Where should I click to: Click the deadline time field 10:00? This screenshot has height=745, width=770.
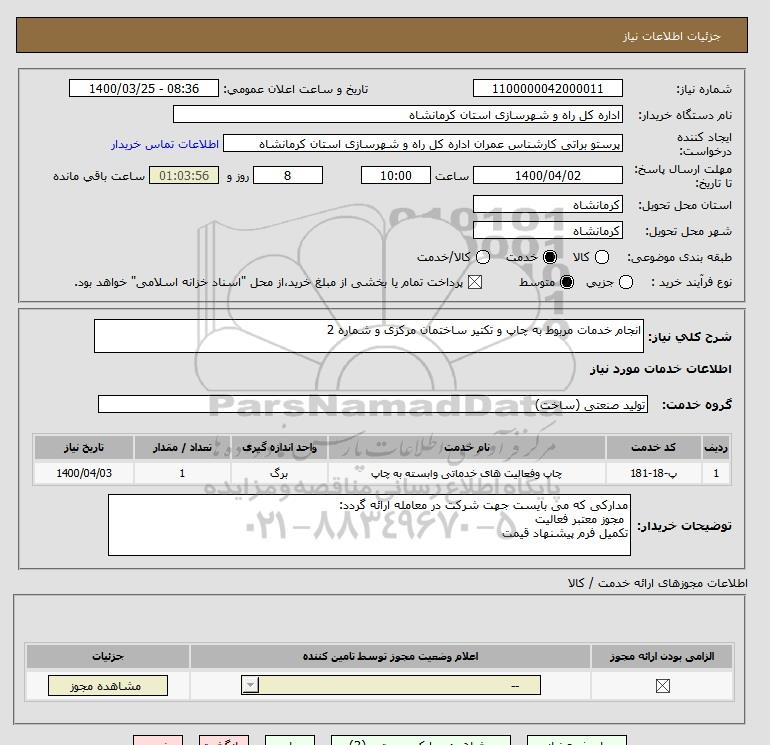pyautogui.click(x=396, y=175)
